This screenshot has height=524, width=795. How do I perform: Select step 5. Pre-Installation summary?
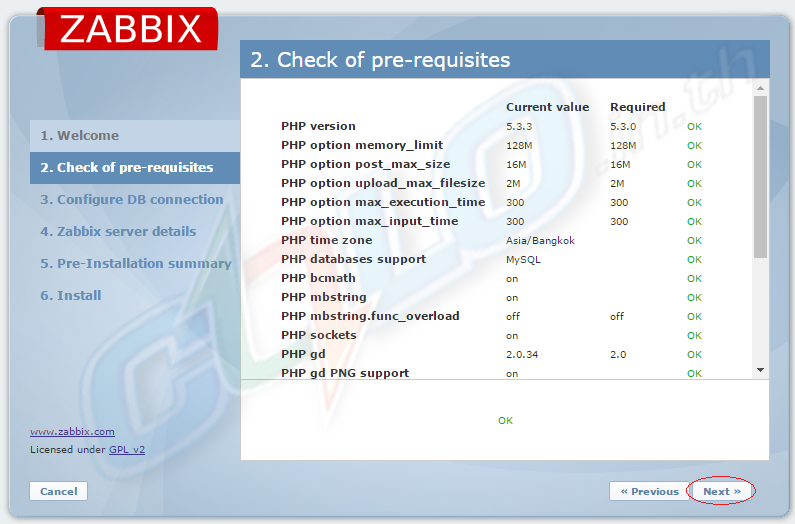136,263
